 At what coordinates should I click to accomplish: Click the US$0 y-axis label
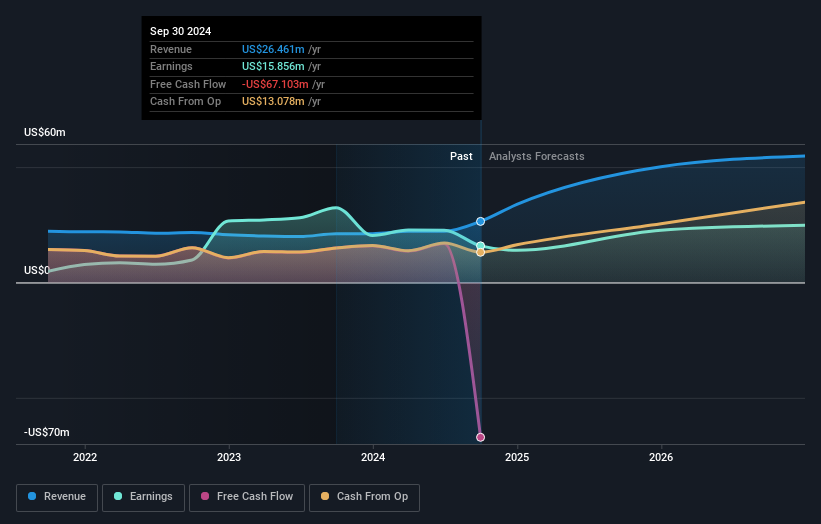[x=37, y=270]
